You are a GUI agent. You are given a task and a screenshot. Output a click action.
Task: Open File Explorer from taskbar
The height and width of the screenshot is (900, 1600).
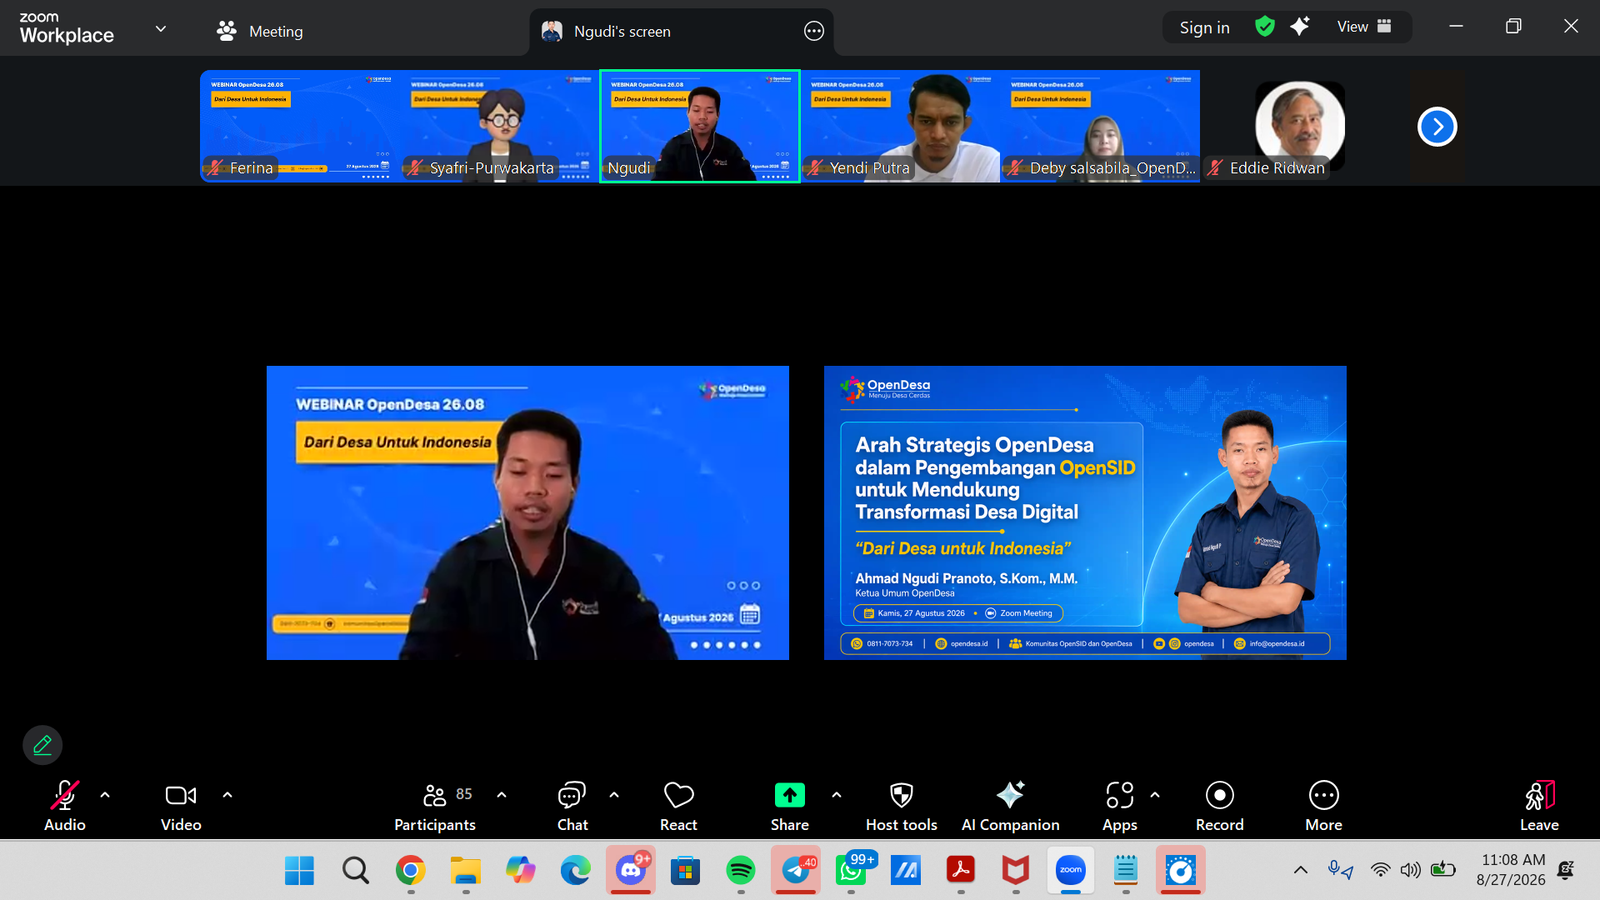coord(465,870)
